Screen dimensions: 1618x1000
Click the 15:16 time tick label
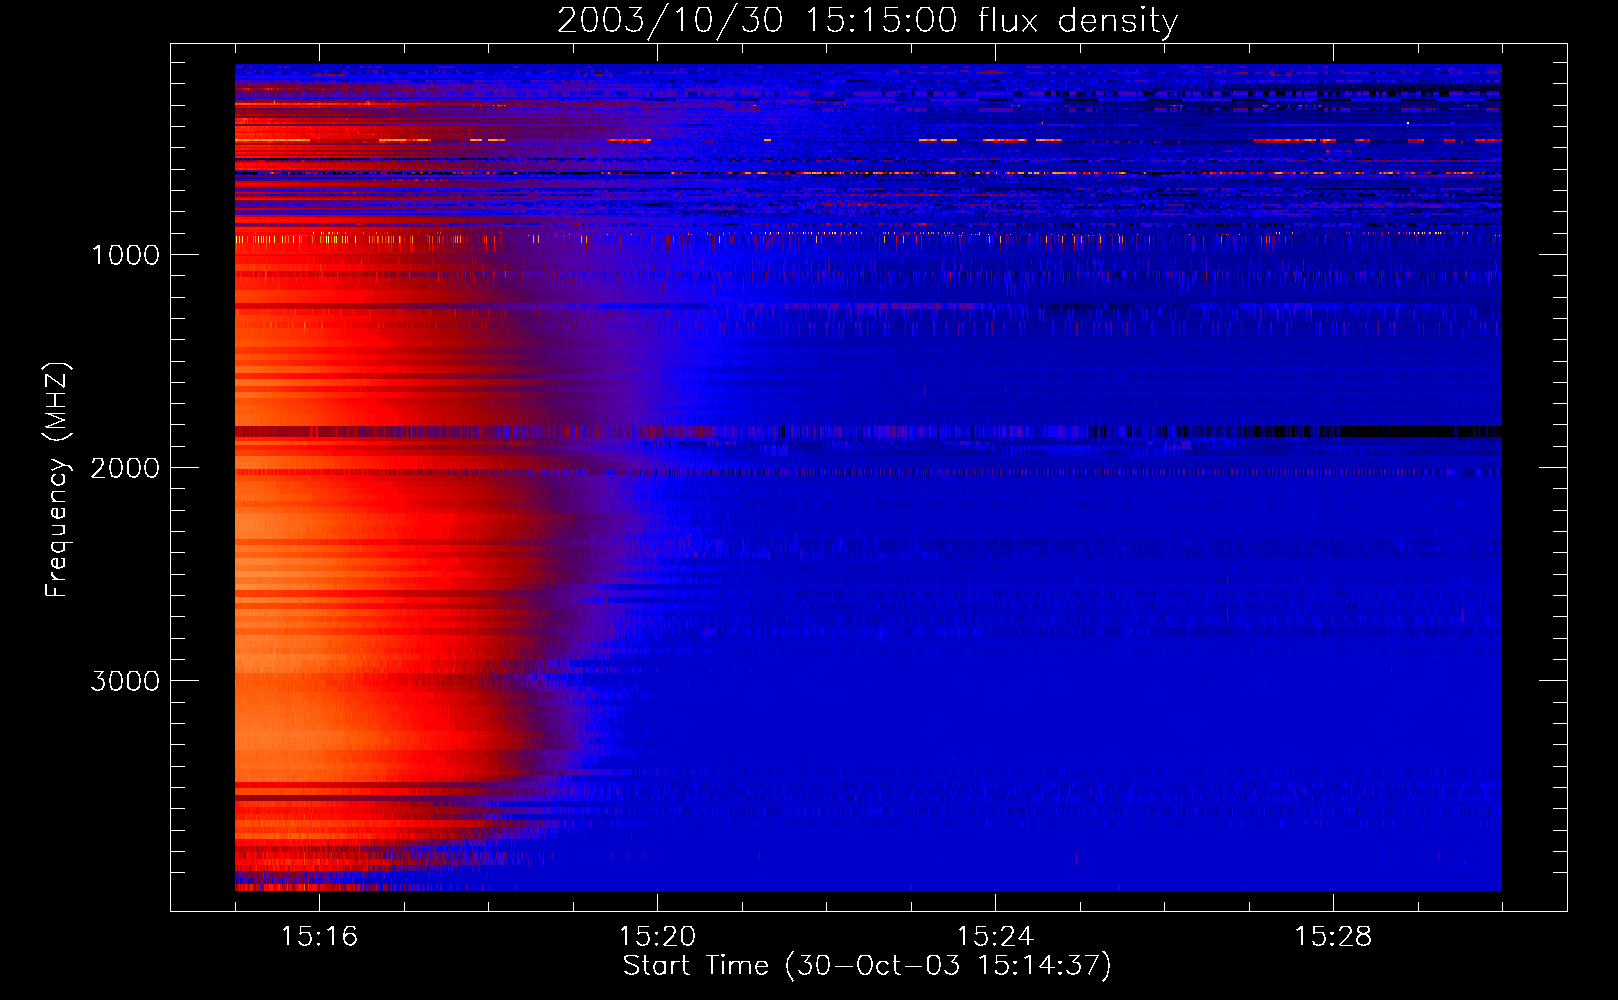click(x=319, y=937)
